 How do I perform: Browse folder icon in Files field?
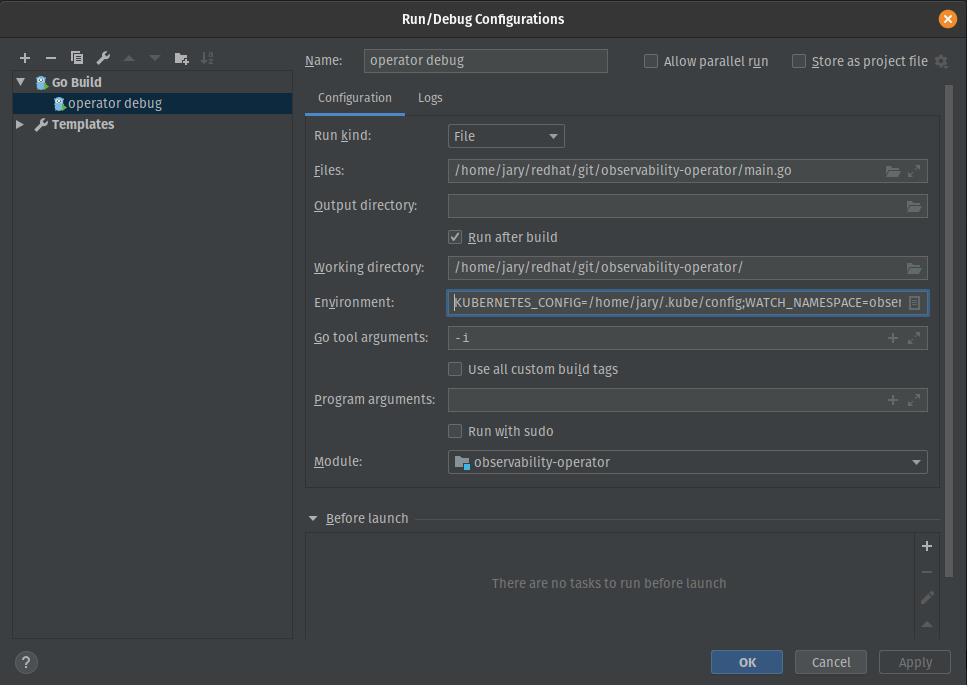pyautogui.click(x=892, y=171)
